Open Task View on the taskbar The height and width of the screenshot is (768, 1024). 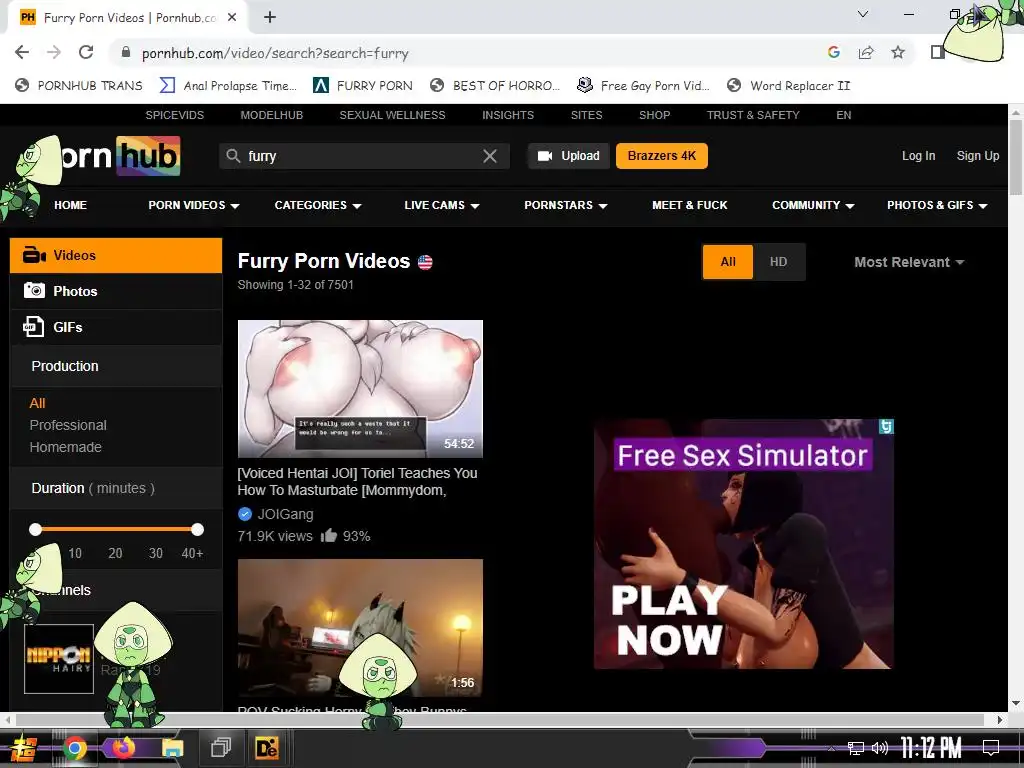pyautogui.click(x=221, y=747)
